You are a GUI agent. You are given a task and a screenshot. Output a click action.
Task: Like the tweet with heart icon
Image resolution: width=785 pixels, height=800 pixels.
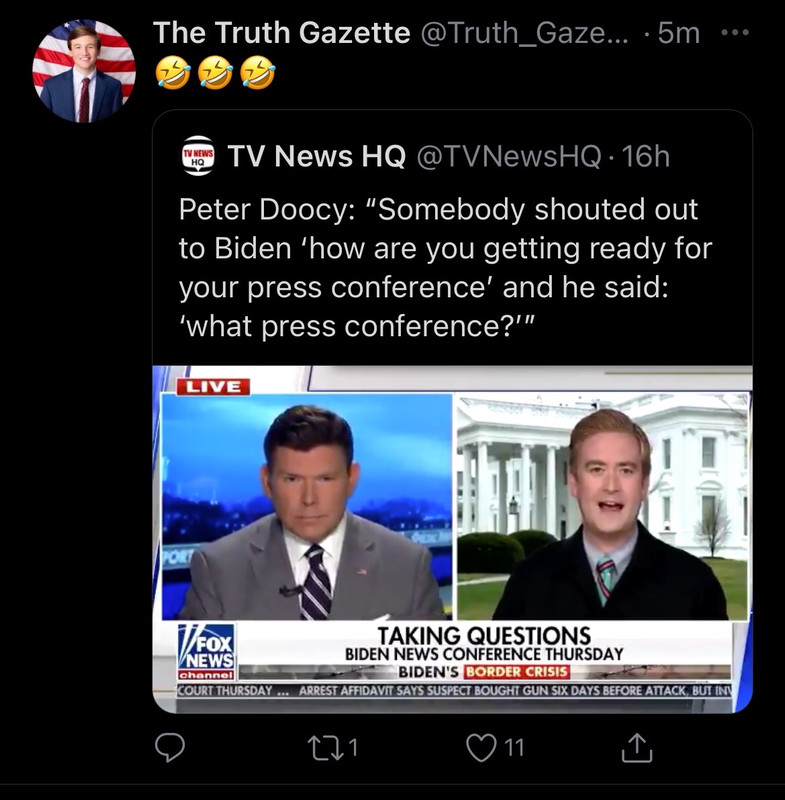point(481,748)
